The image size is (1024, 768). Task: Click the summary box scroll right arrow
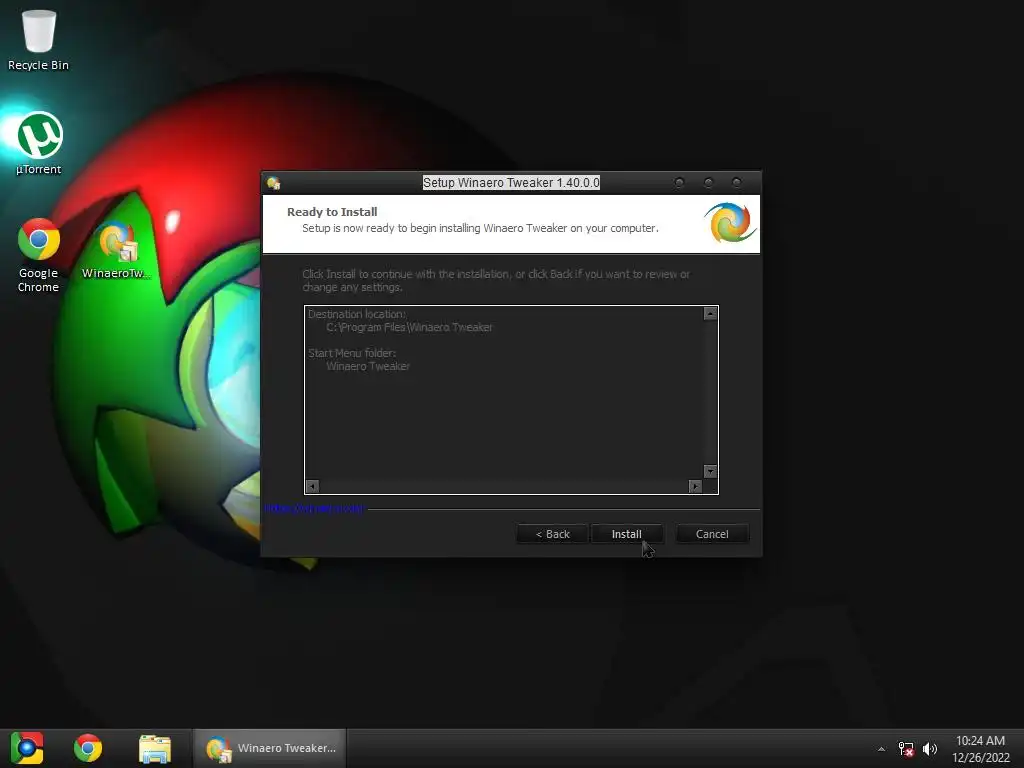click(x=695, y=487)
